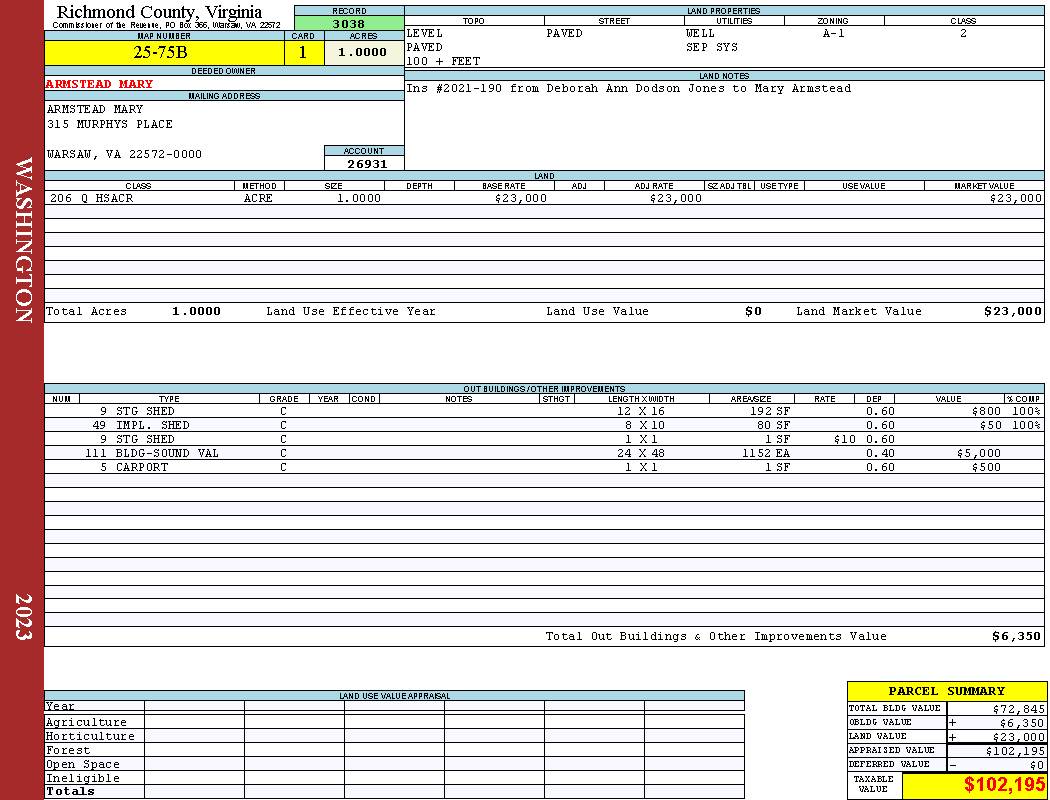Click total bldg value $72,845
The width and height of the screenshot is (1050, 800).
[x=1019, y=709]
